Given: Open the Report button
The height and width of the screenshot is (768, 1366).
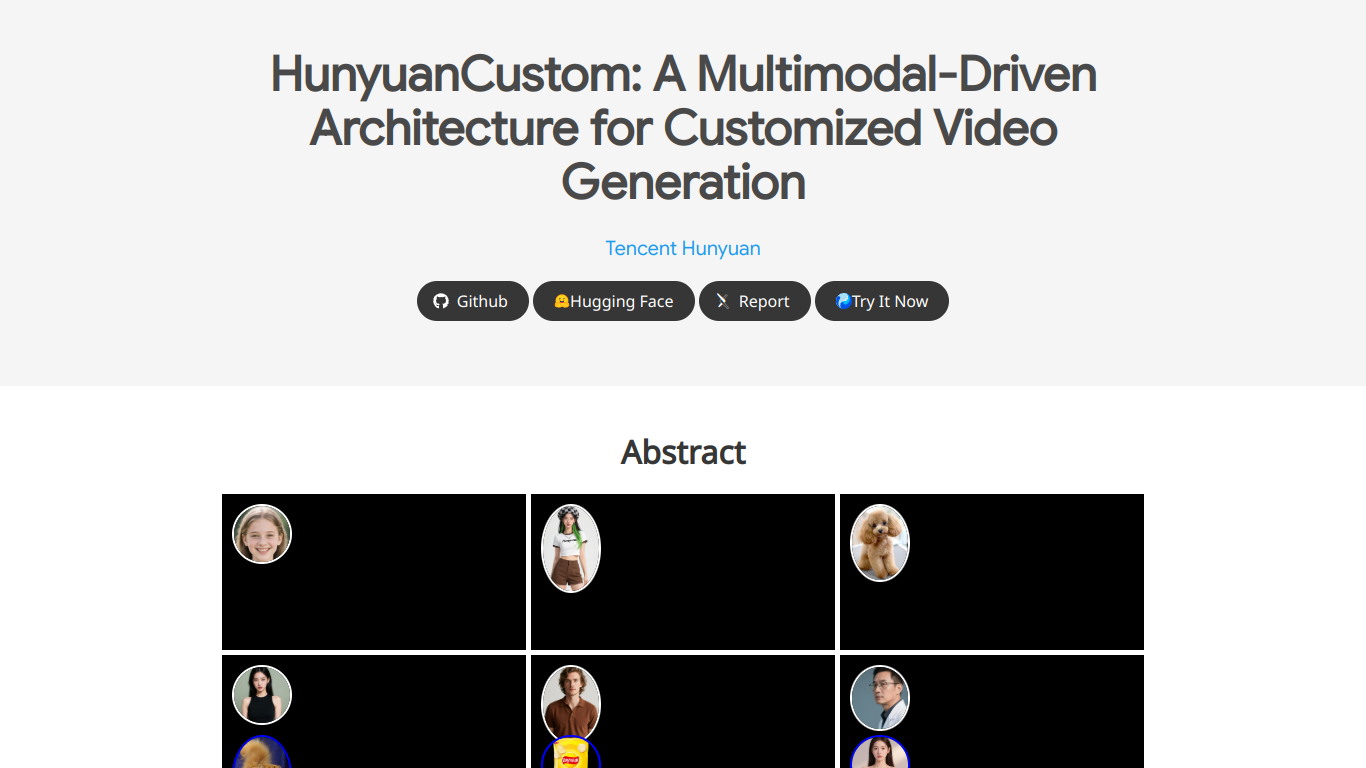Looking at the screenshot, I should [754, 301].
